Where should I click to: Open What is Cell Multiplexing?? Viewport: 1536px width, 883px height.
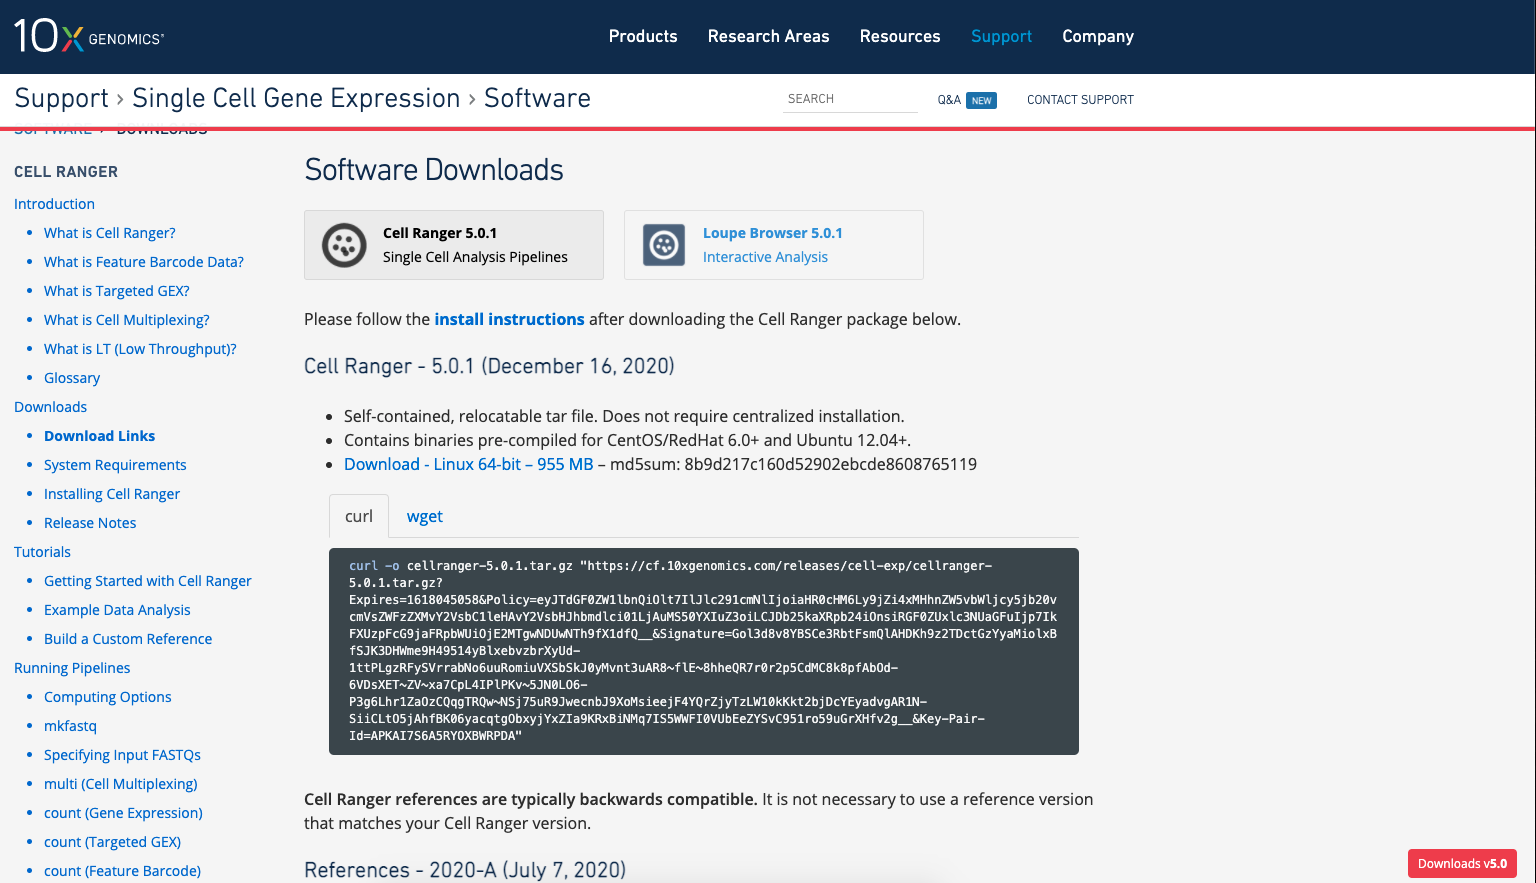(x=127, y=320)
